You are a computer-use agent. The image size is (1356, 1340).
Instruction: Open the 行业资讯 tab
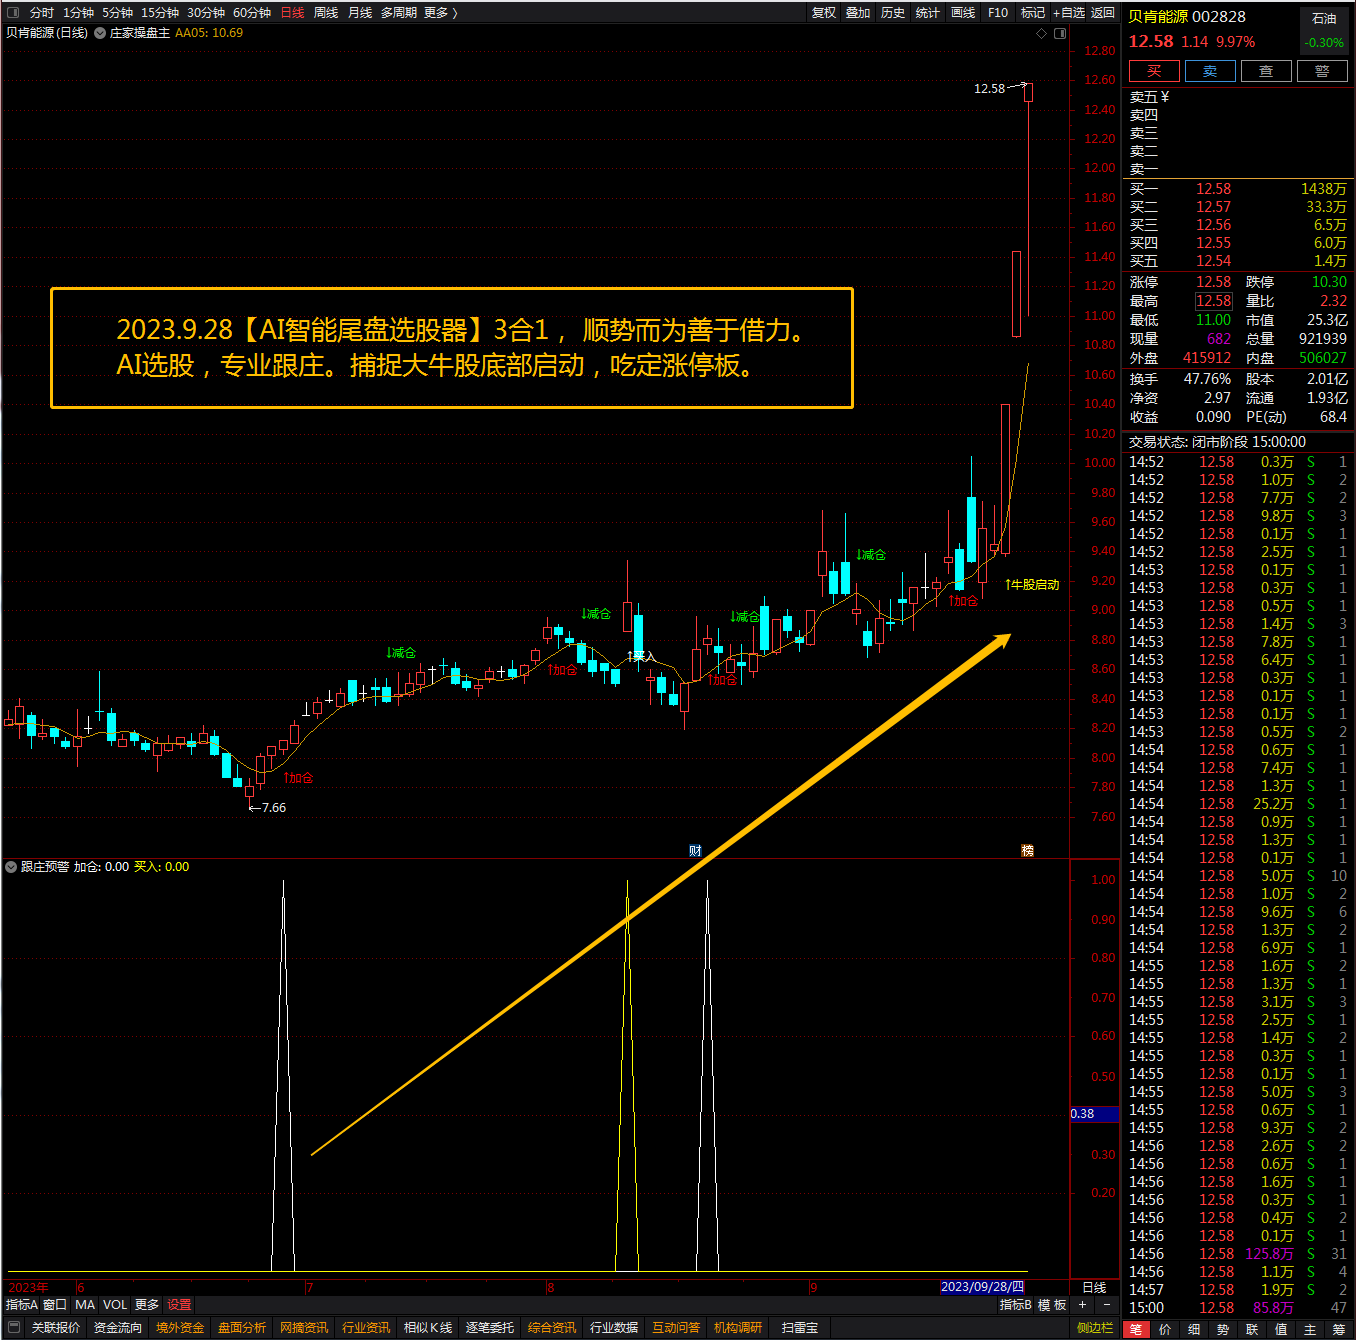click(x=366, y=1328)
